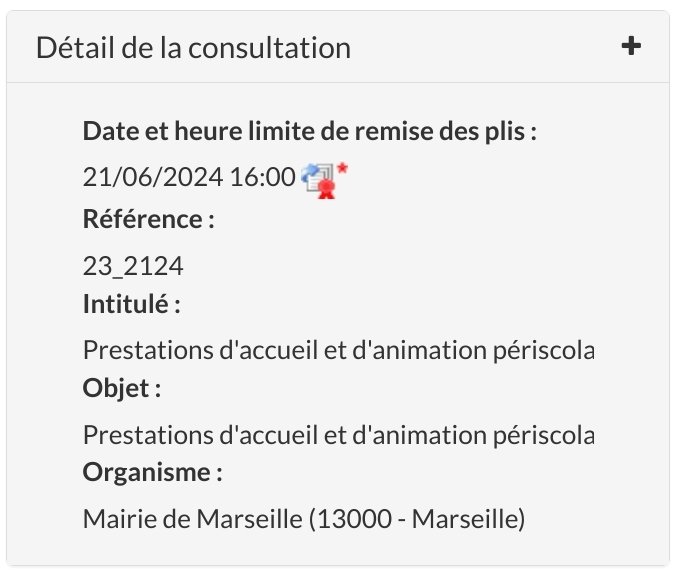Click the red asterisk beside the icon
Image resolution: width=682 pixels, height=585 pixels.
pyautogui.click(x=343, y=168)
